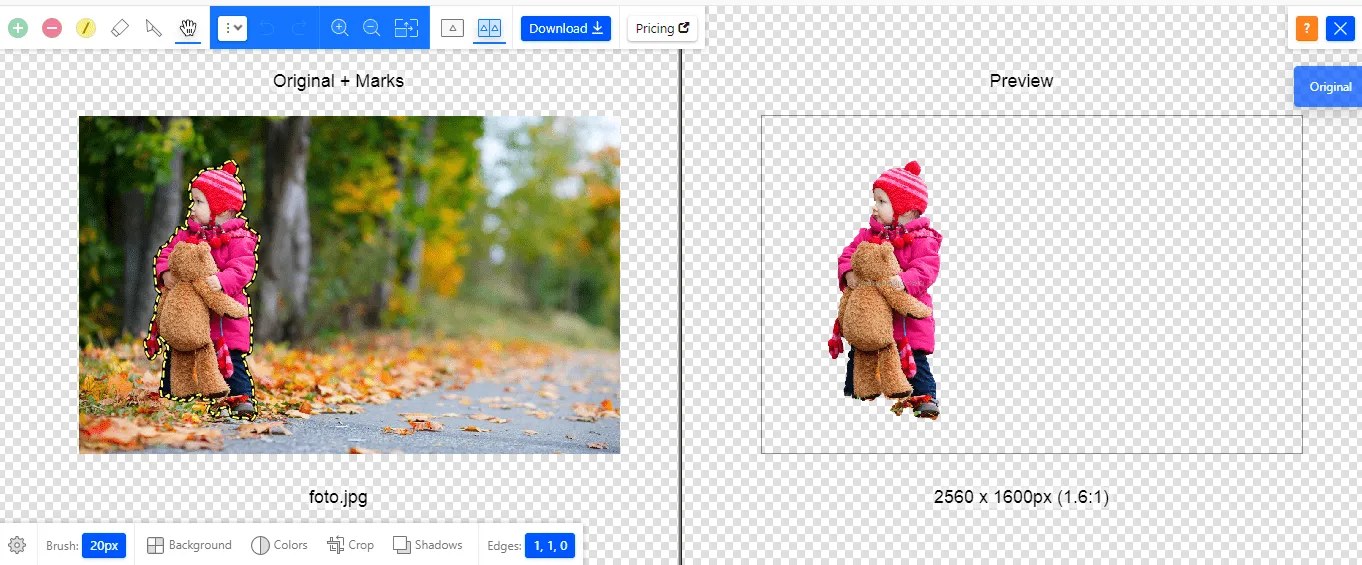1362x565 pixels.
Task: Select the green Keep mark tool
Action: tap(18, 28)
